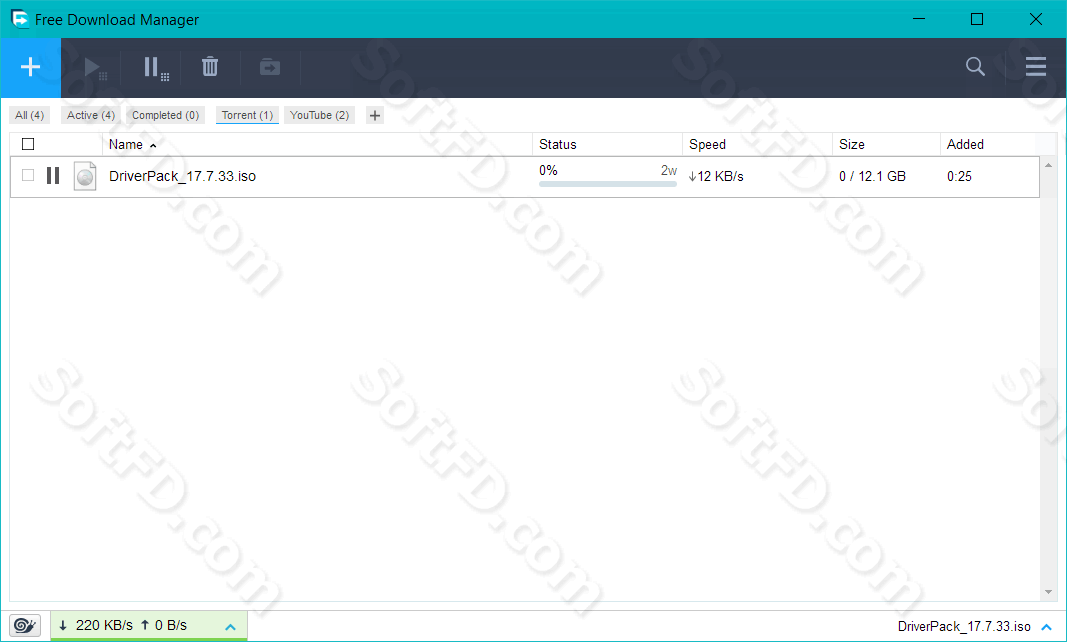The width and height of the screenshot is (1067, 642).
Task: Expand the DriverPack_17.7.33.iso details panel chevron
Action: [1047, 626]
